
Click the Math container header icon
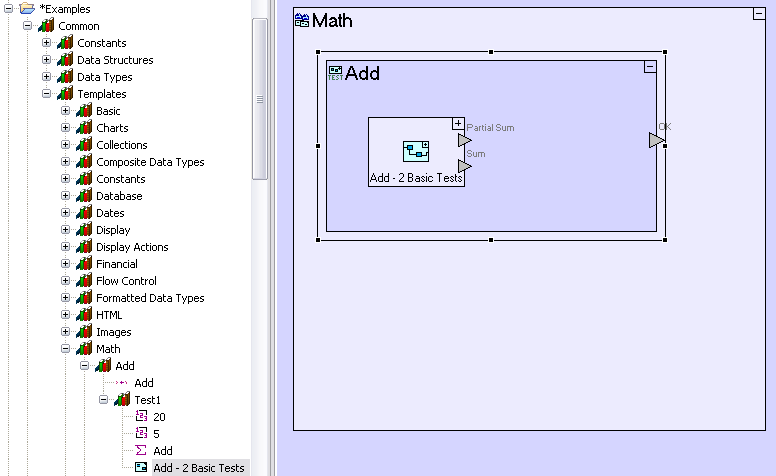pyautogui.click(x=302, y=21)
